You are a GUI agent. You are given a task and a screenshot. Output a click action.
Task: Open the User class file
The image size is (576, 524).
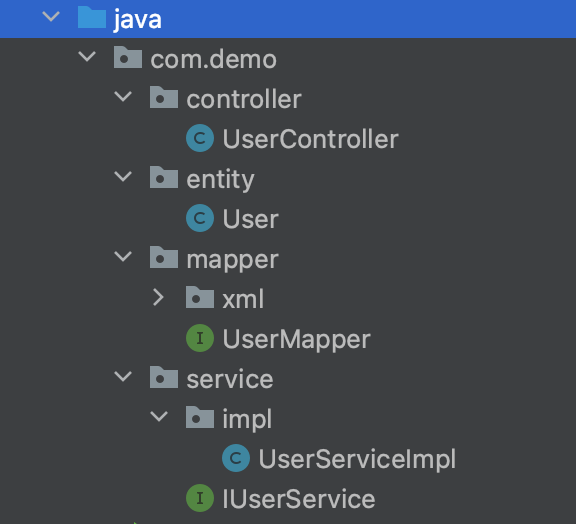click(x=251, y=219)
